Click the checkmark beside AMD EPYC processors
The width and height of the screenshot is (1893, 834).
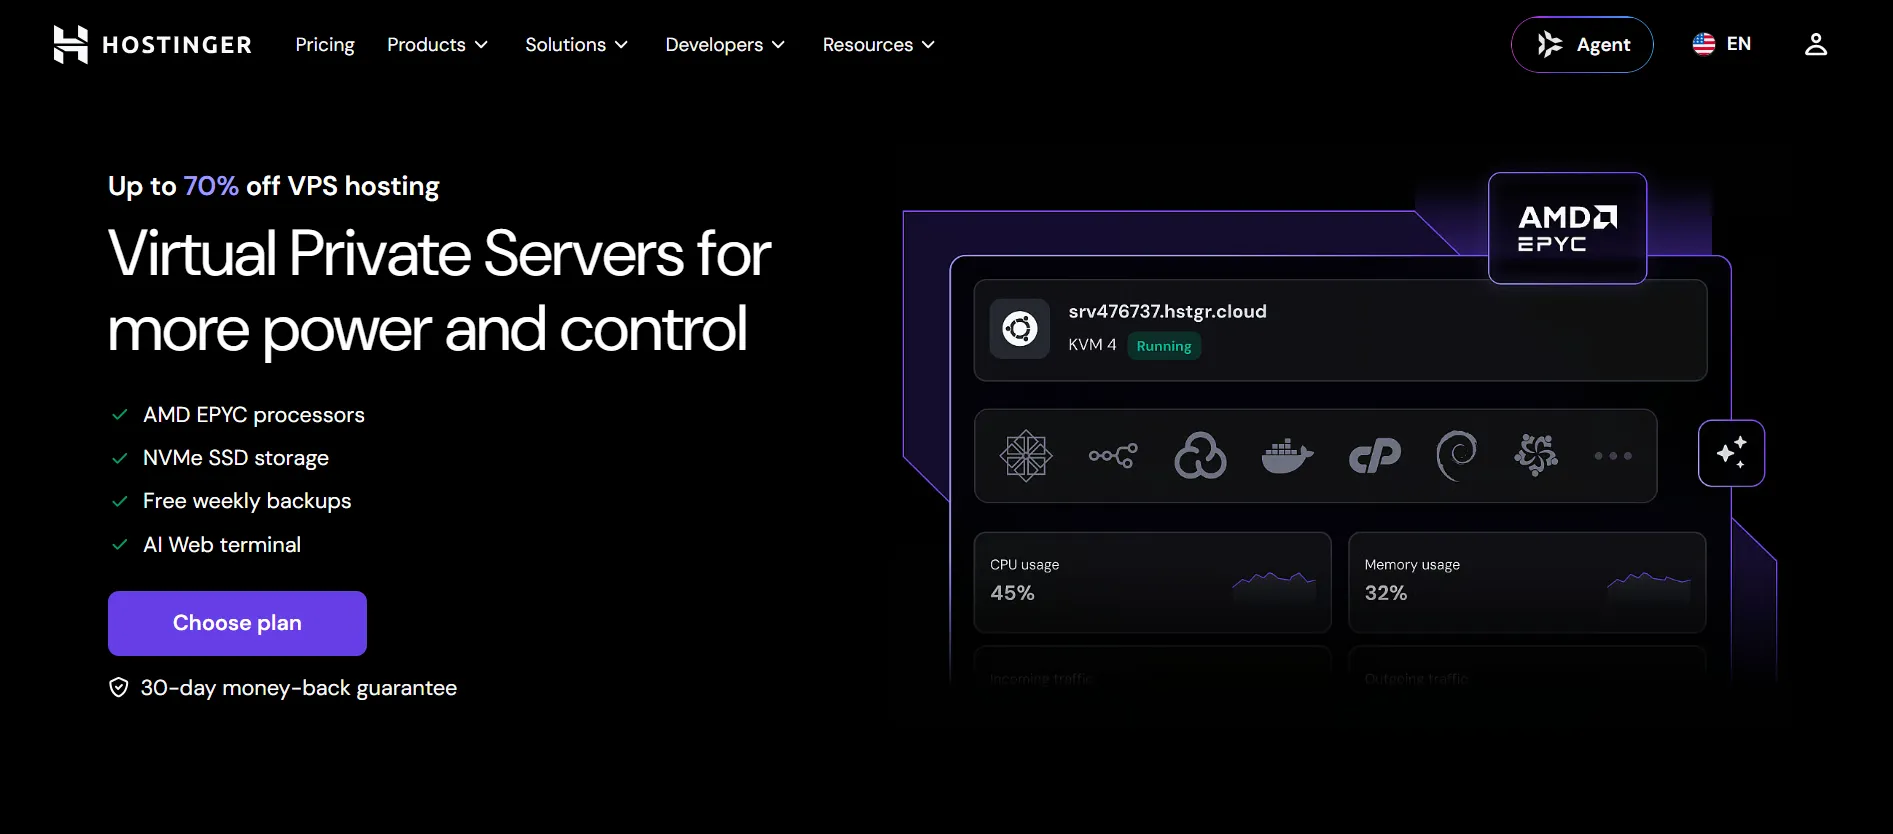click(x=120, y=415)
